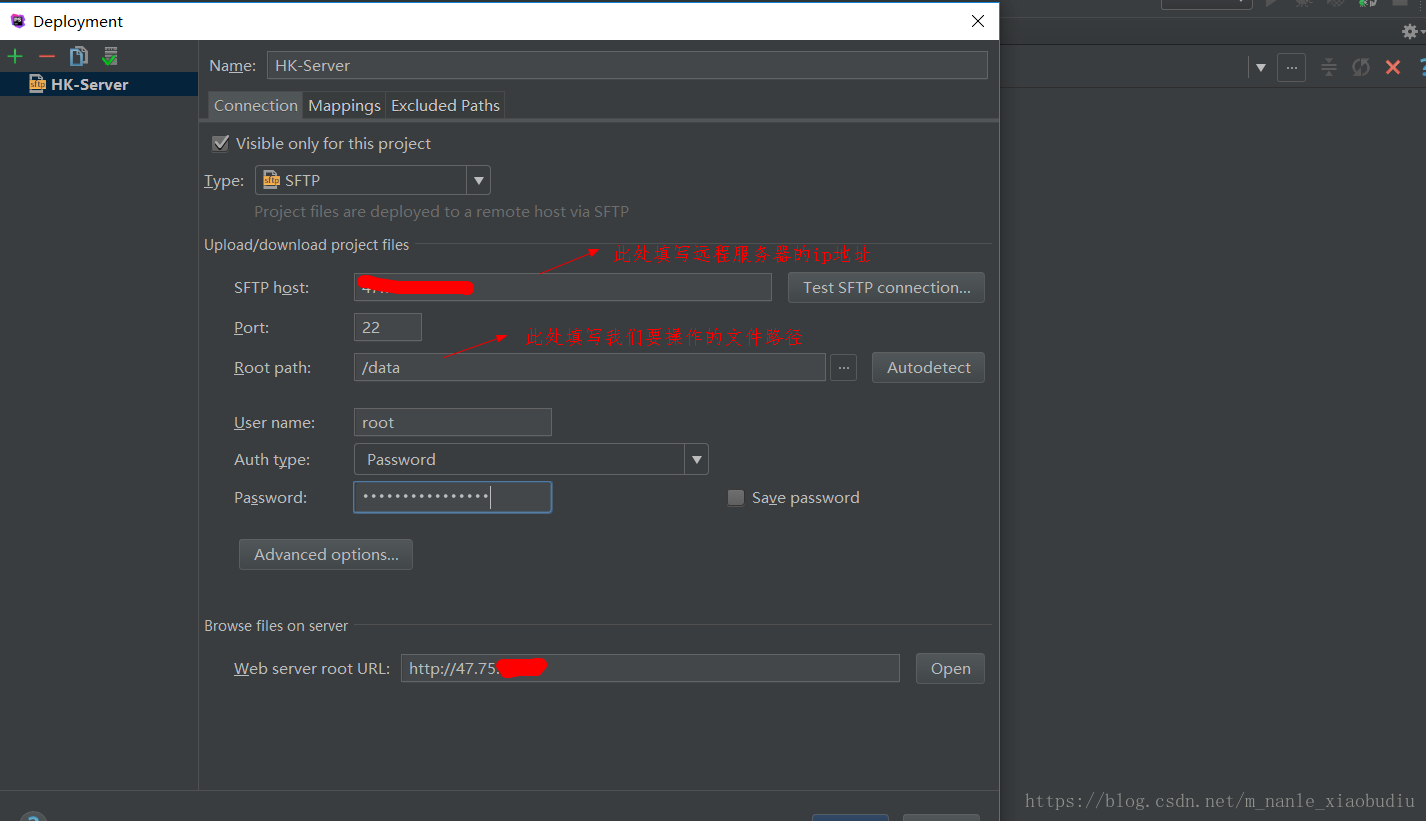Open Advanced options dialog
This screenshot has height=821, width=1426.
pyautogui.click(x=326, y=554)
